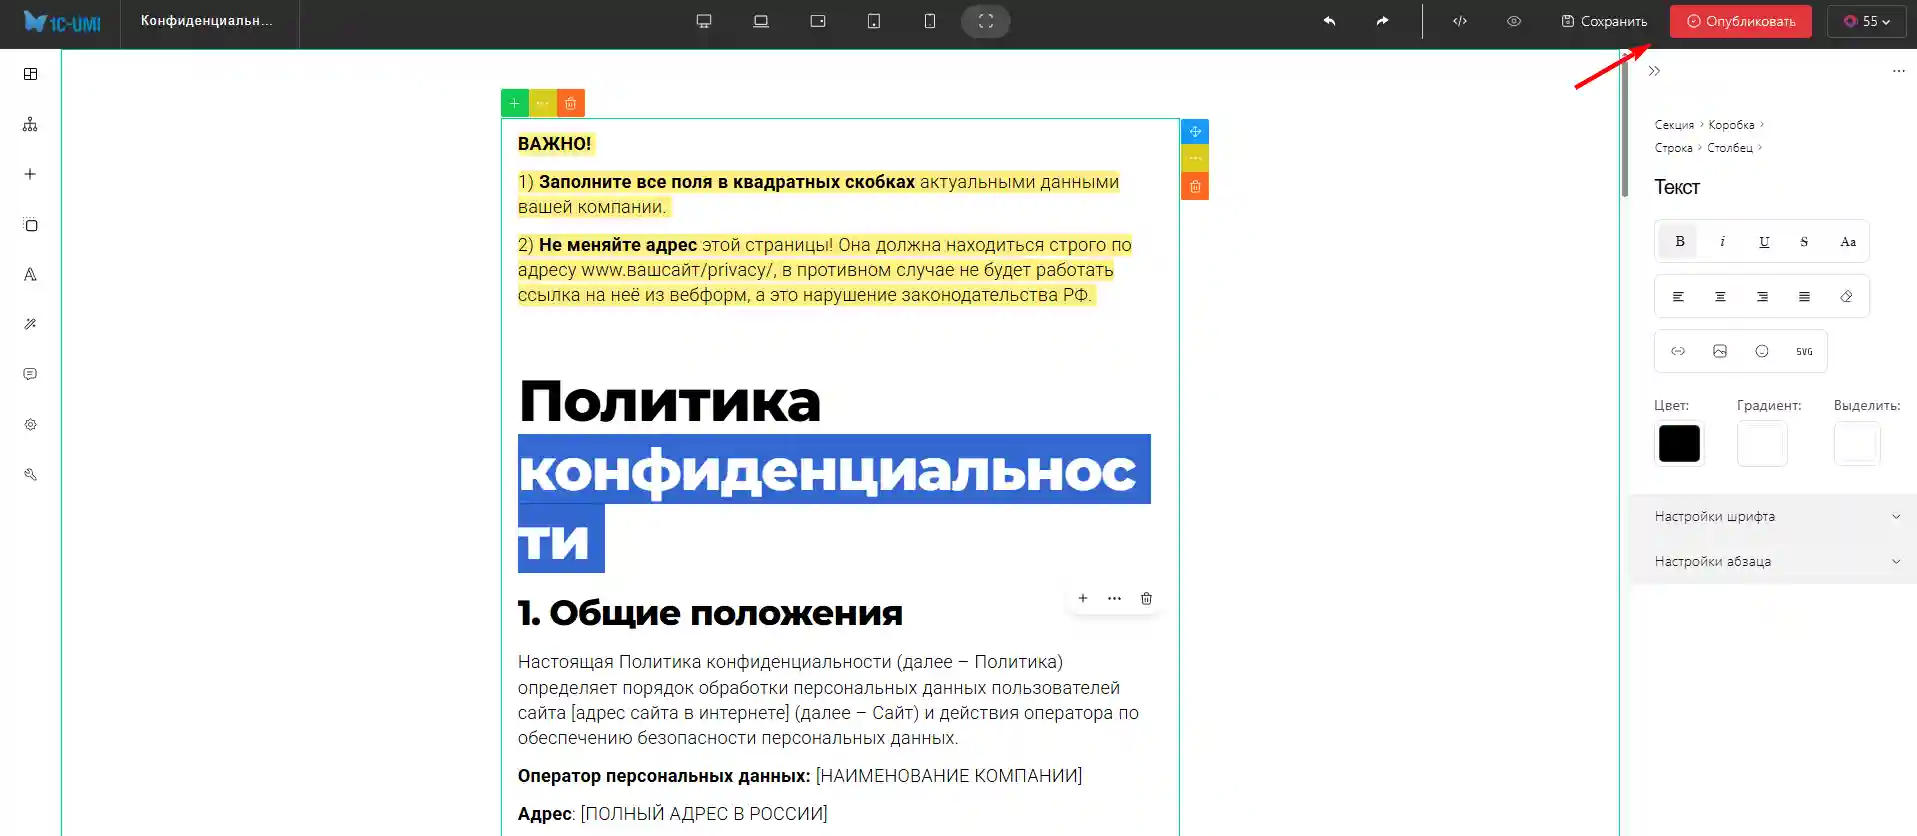Open the layers icon in sidebar

click(31, 224)
